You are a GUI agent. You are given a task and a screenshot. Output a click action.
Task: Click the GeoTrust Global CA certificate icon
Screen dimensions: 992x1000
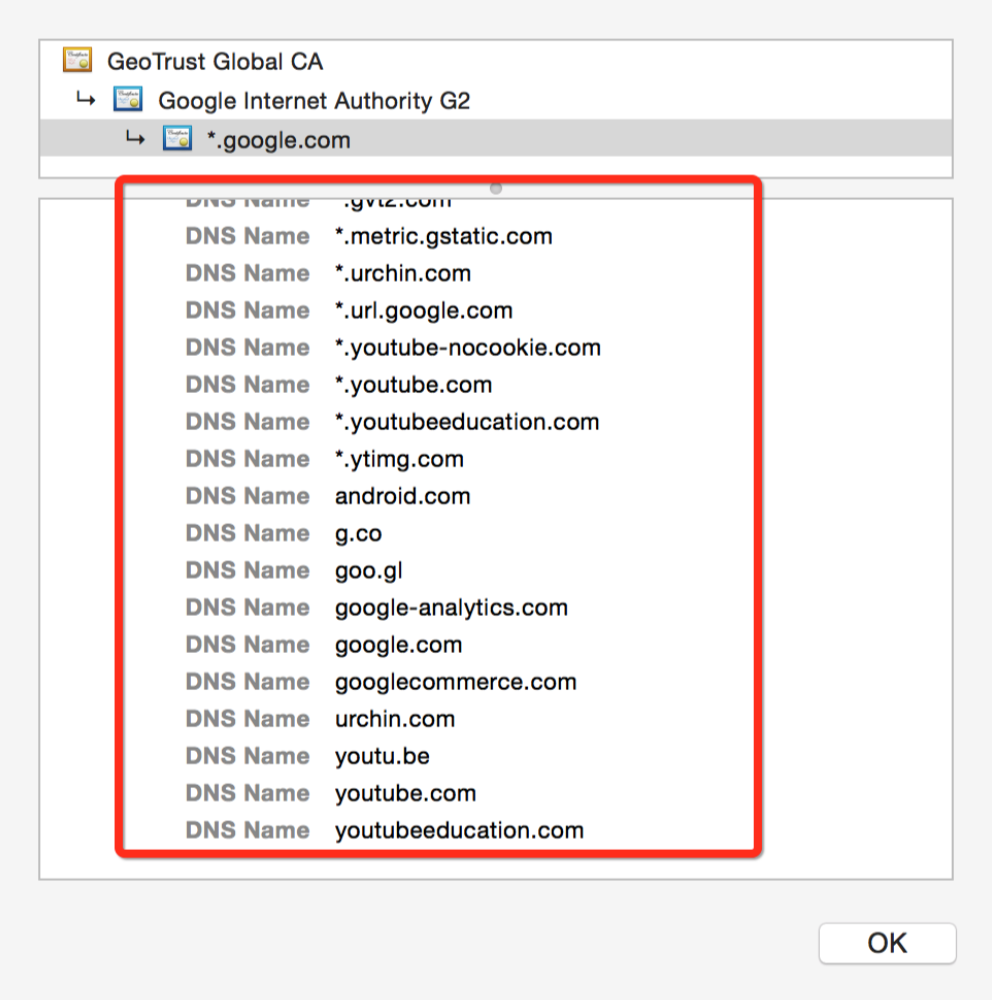78,60
